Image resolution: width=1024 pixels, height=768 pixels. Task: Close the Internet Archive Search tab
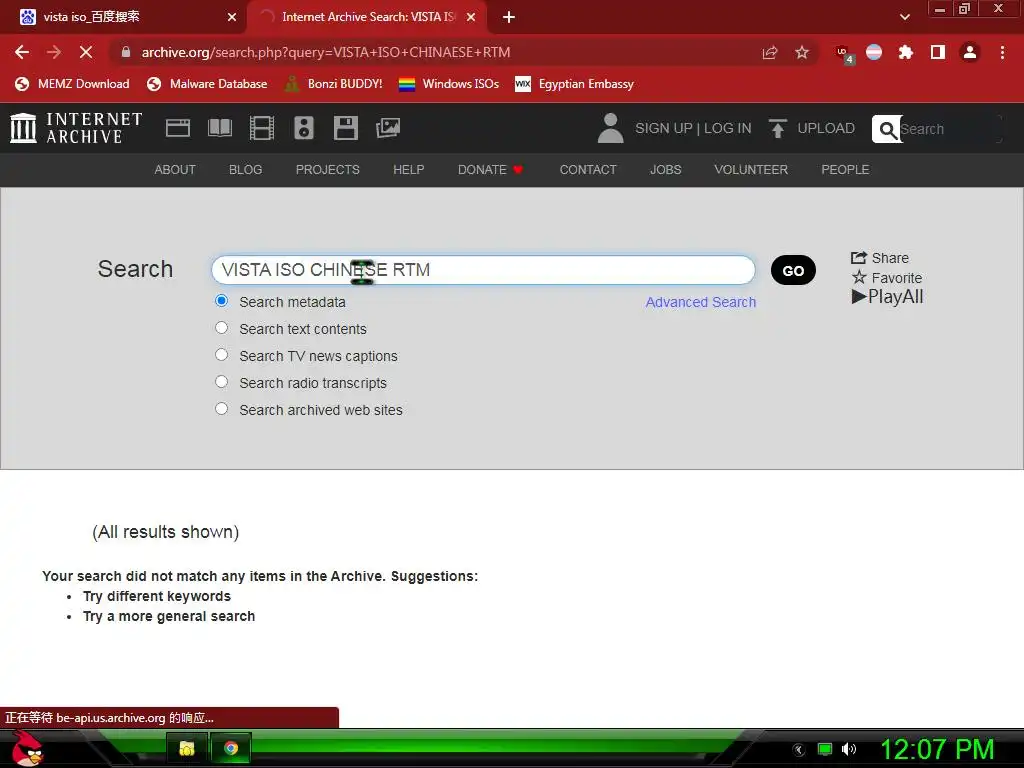point(471,17)
